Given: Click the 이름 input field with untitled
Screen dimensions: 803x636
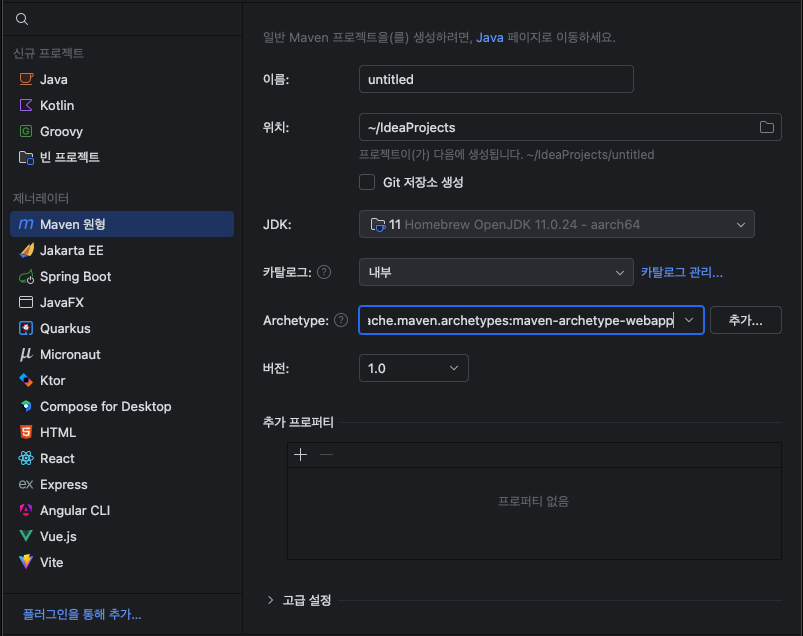Looking at the screenshot, I should pos(496,79).
